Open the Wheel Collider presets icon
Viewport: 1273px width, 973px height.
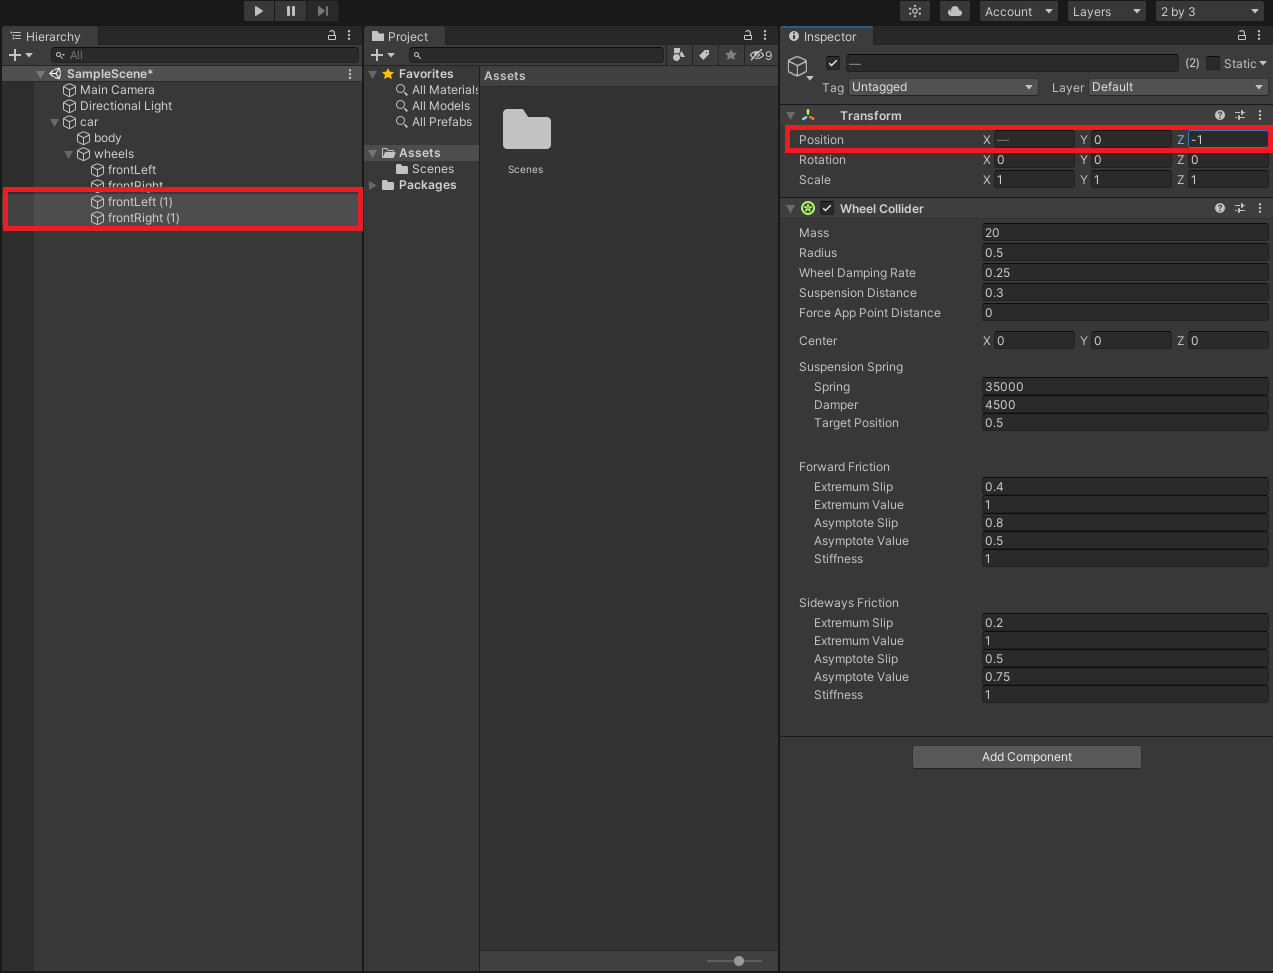click(x=1240, y=209)
